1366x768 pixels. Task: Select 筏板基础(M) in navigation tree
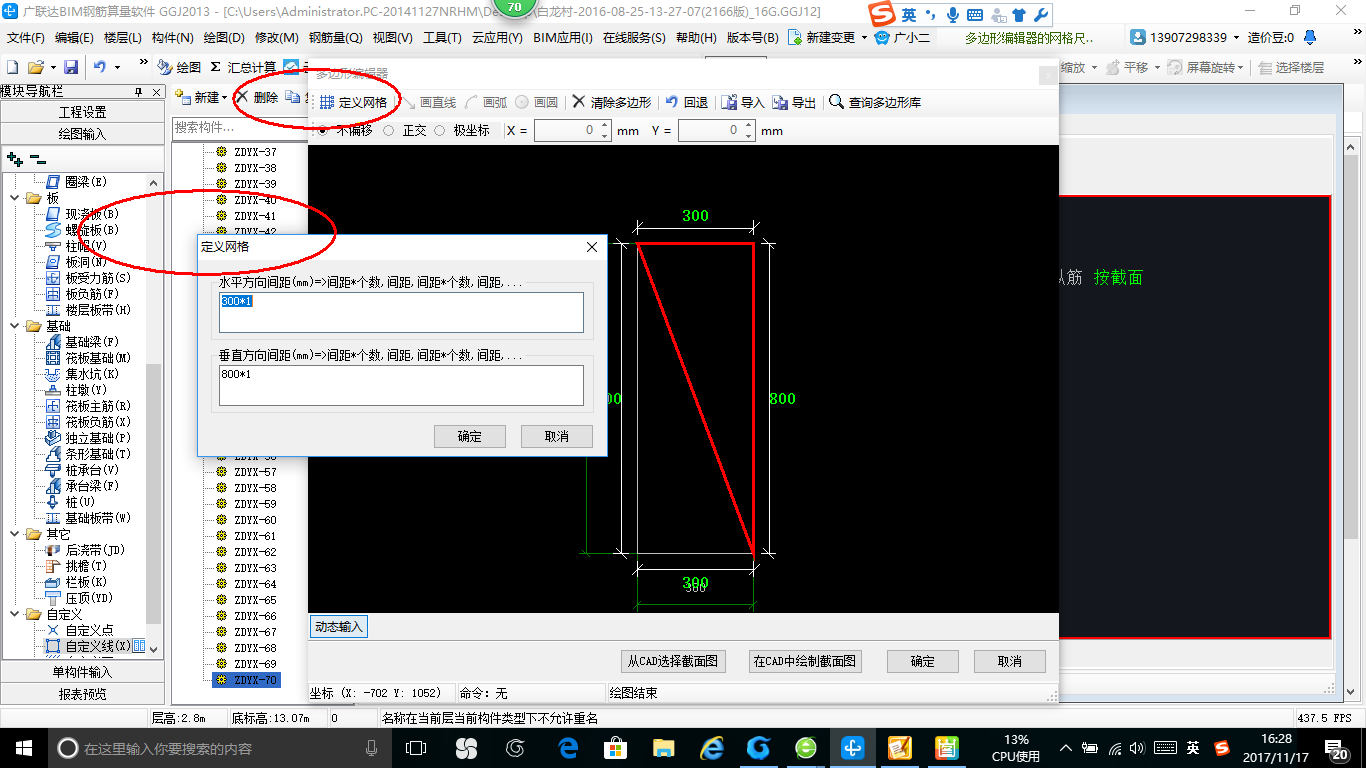pos(88,358)
